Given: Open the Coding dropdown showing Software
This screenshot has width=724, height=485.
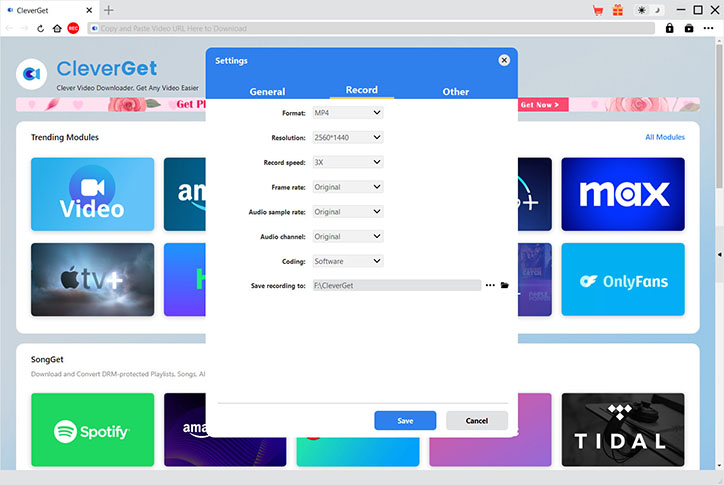Looking at the screenshot, I should point(348,261).
